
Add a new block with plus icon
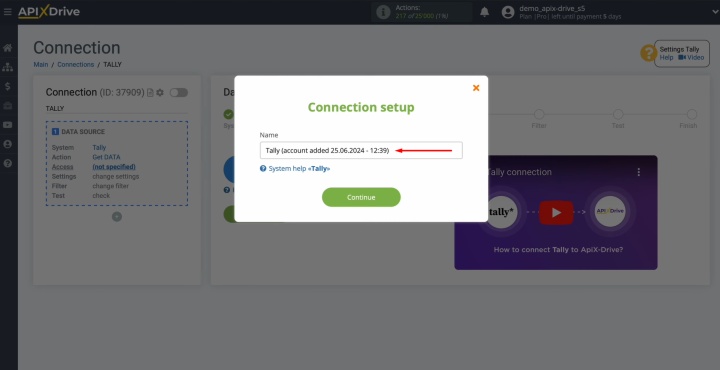(117, 217)
